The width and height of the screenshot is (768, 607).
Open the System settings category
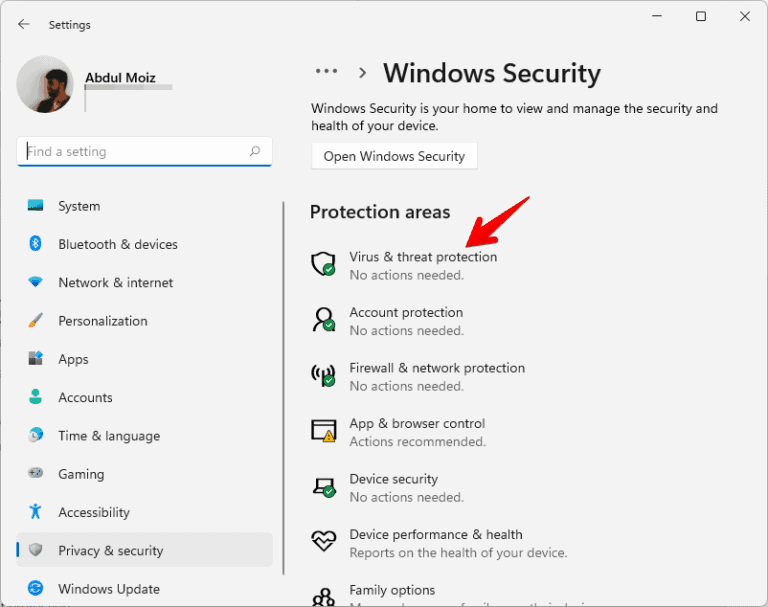pos(79,206)
